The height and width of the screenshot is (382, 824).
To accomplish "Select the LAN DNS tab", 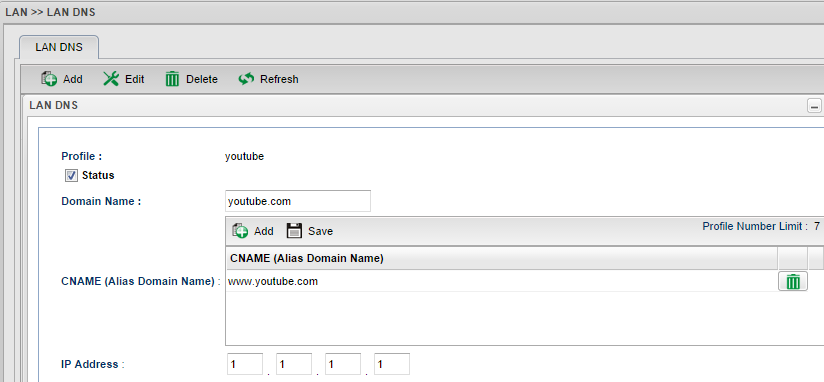I will [59, 47].
